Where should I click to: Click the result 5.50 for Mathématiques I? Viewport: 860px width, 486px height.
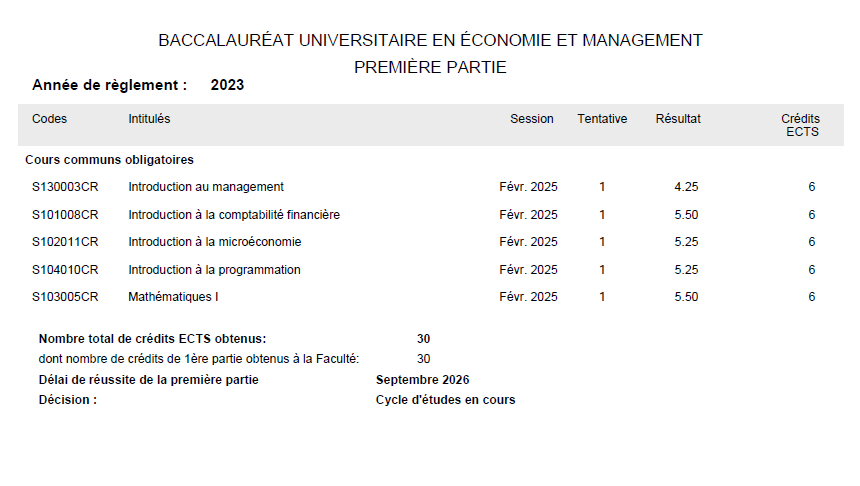[686, 296]
